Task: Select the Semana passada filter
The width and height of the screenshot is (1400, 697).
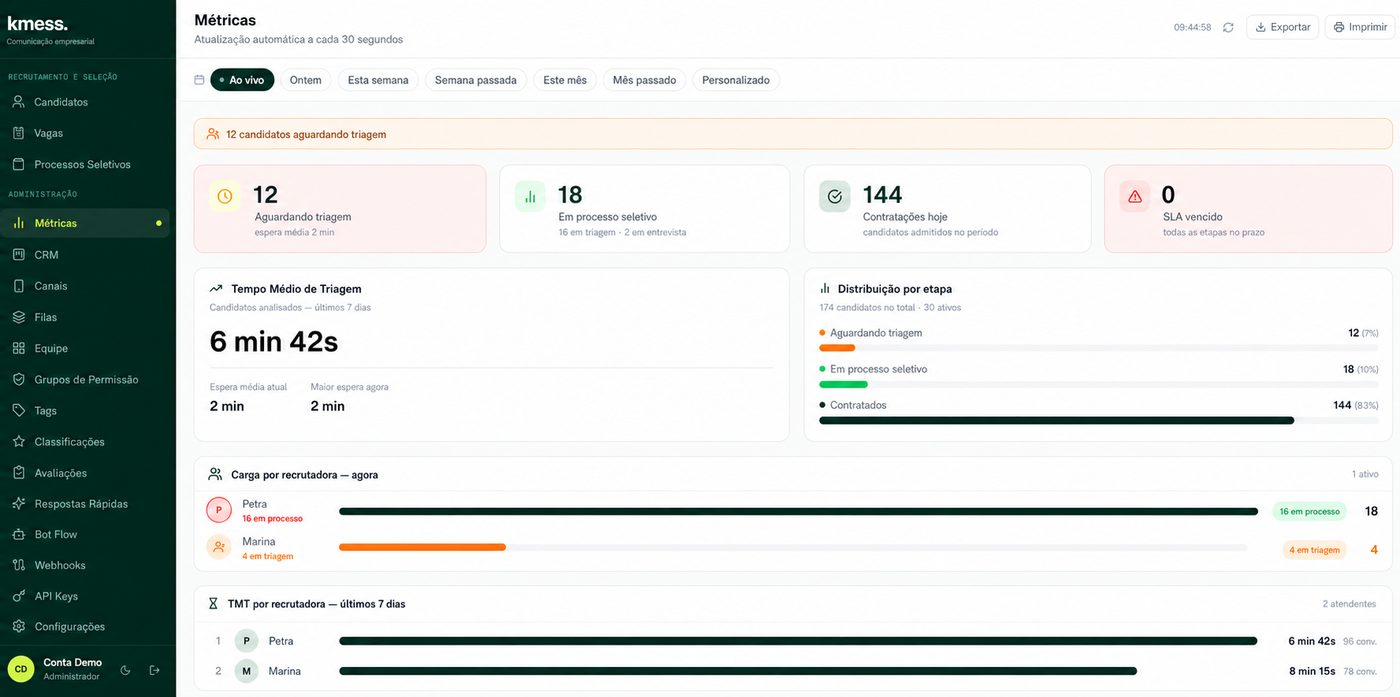Action: [x=475, y=80]
